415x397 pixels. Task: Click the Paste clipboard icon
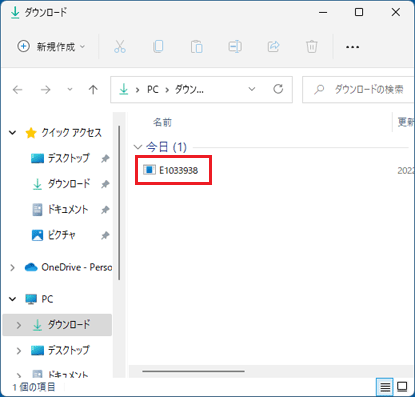click(x=197, y=47)
